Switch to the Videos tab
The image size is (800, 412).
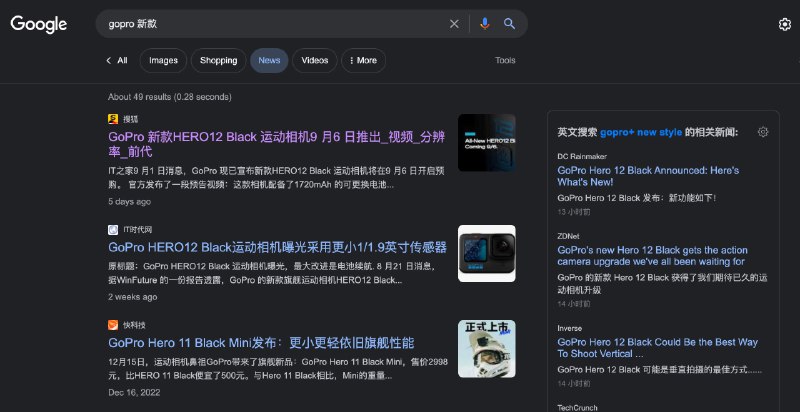tap(315, 61)
